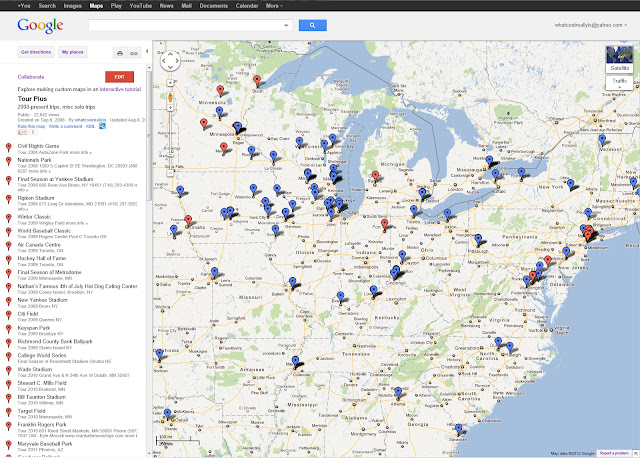Select 'Franklin Rogers Park' entry

coord(42,425)
